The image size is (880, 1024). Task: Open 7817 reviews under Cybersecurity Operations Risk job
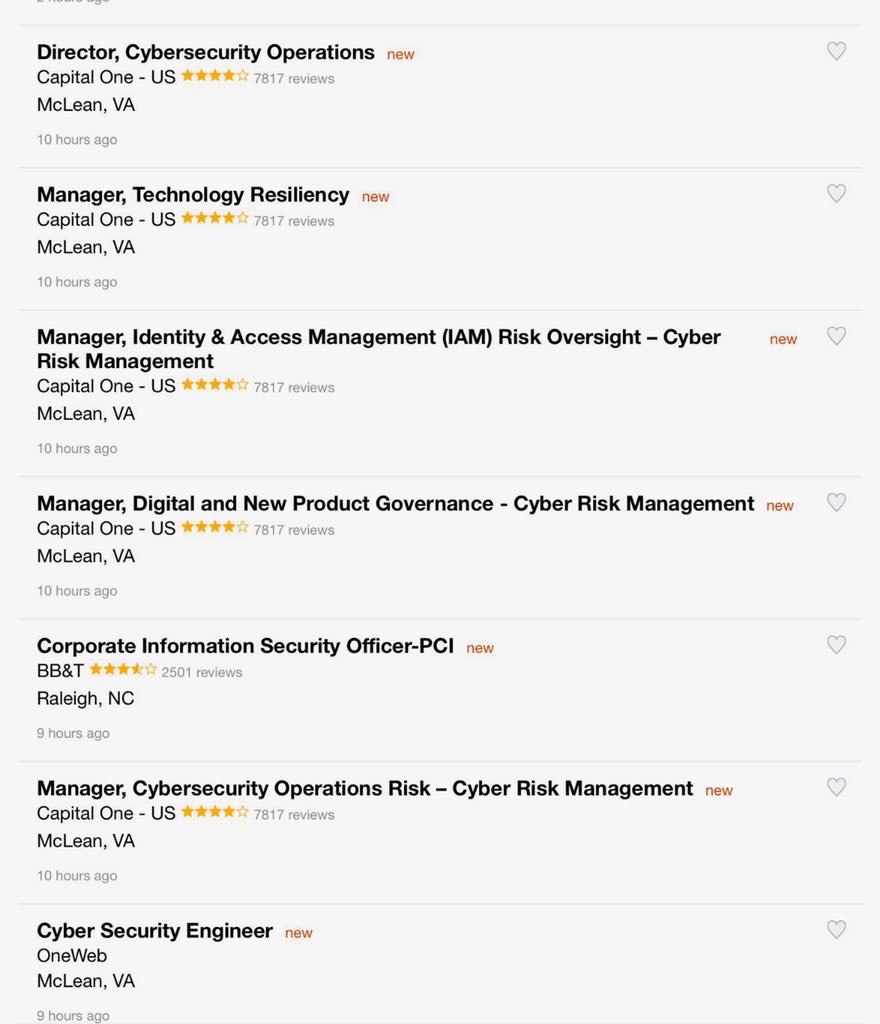point(294,814)
